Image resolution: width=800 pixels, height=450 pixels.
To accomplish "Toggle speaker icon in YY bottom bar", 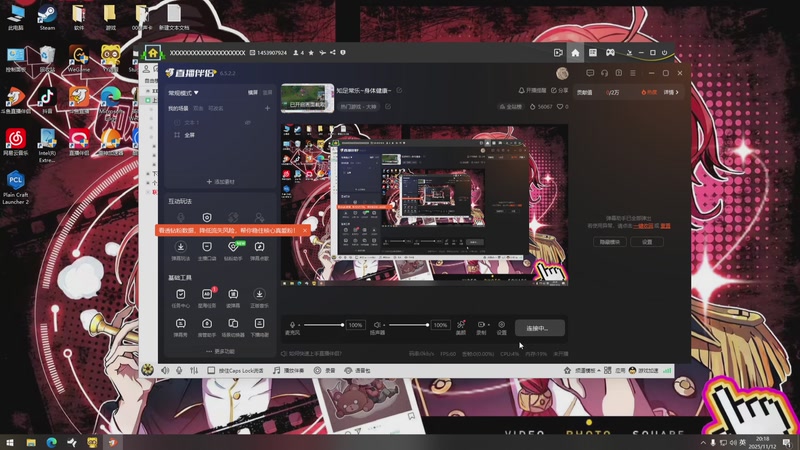I will [165, 370].
